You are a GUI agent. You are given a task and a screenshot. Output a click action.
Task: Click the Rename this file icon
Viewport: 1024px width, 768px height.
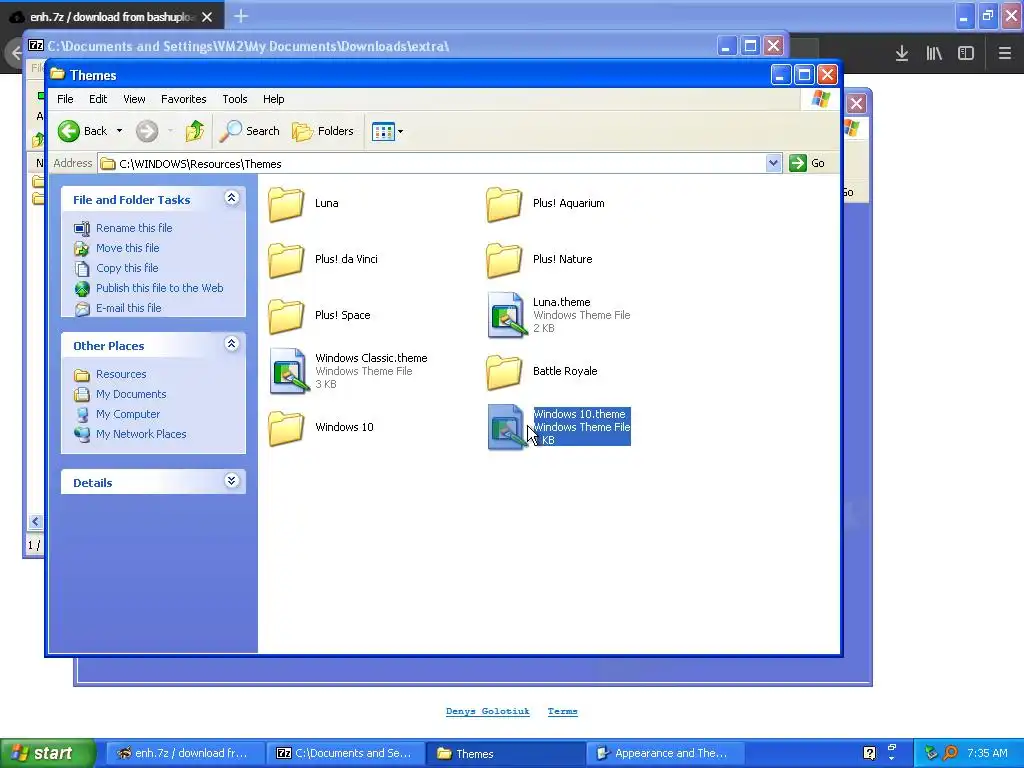point(82,228)
